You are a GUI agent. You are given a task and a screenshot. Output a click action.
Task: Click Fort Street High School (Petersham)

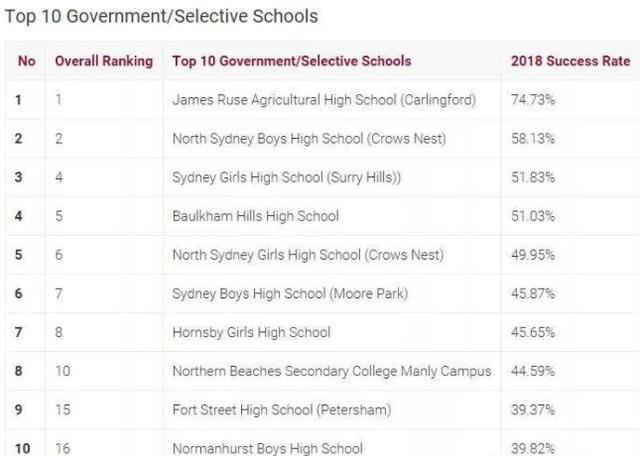281,409
